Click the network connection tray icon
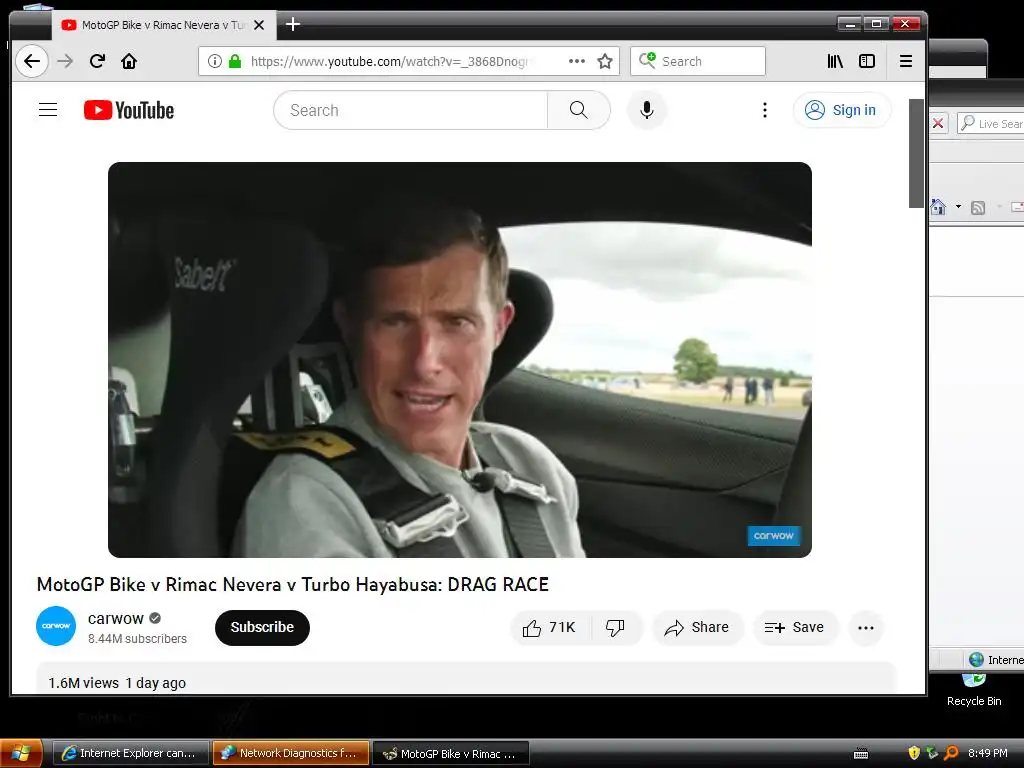This screenshot has width=1024, height=768. point(933,753)
